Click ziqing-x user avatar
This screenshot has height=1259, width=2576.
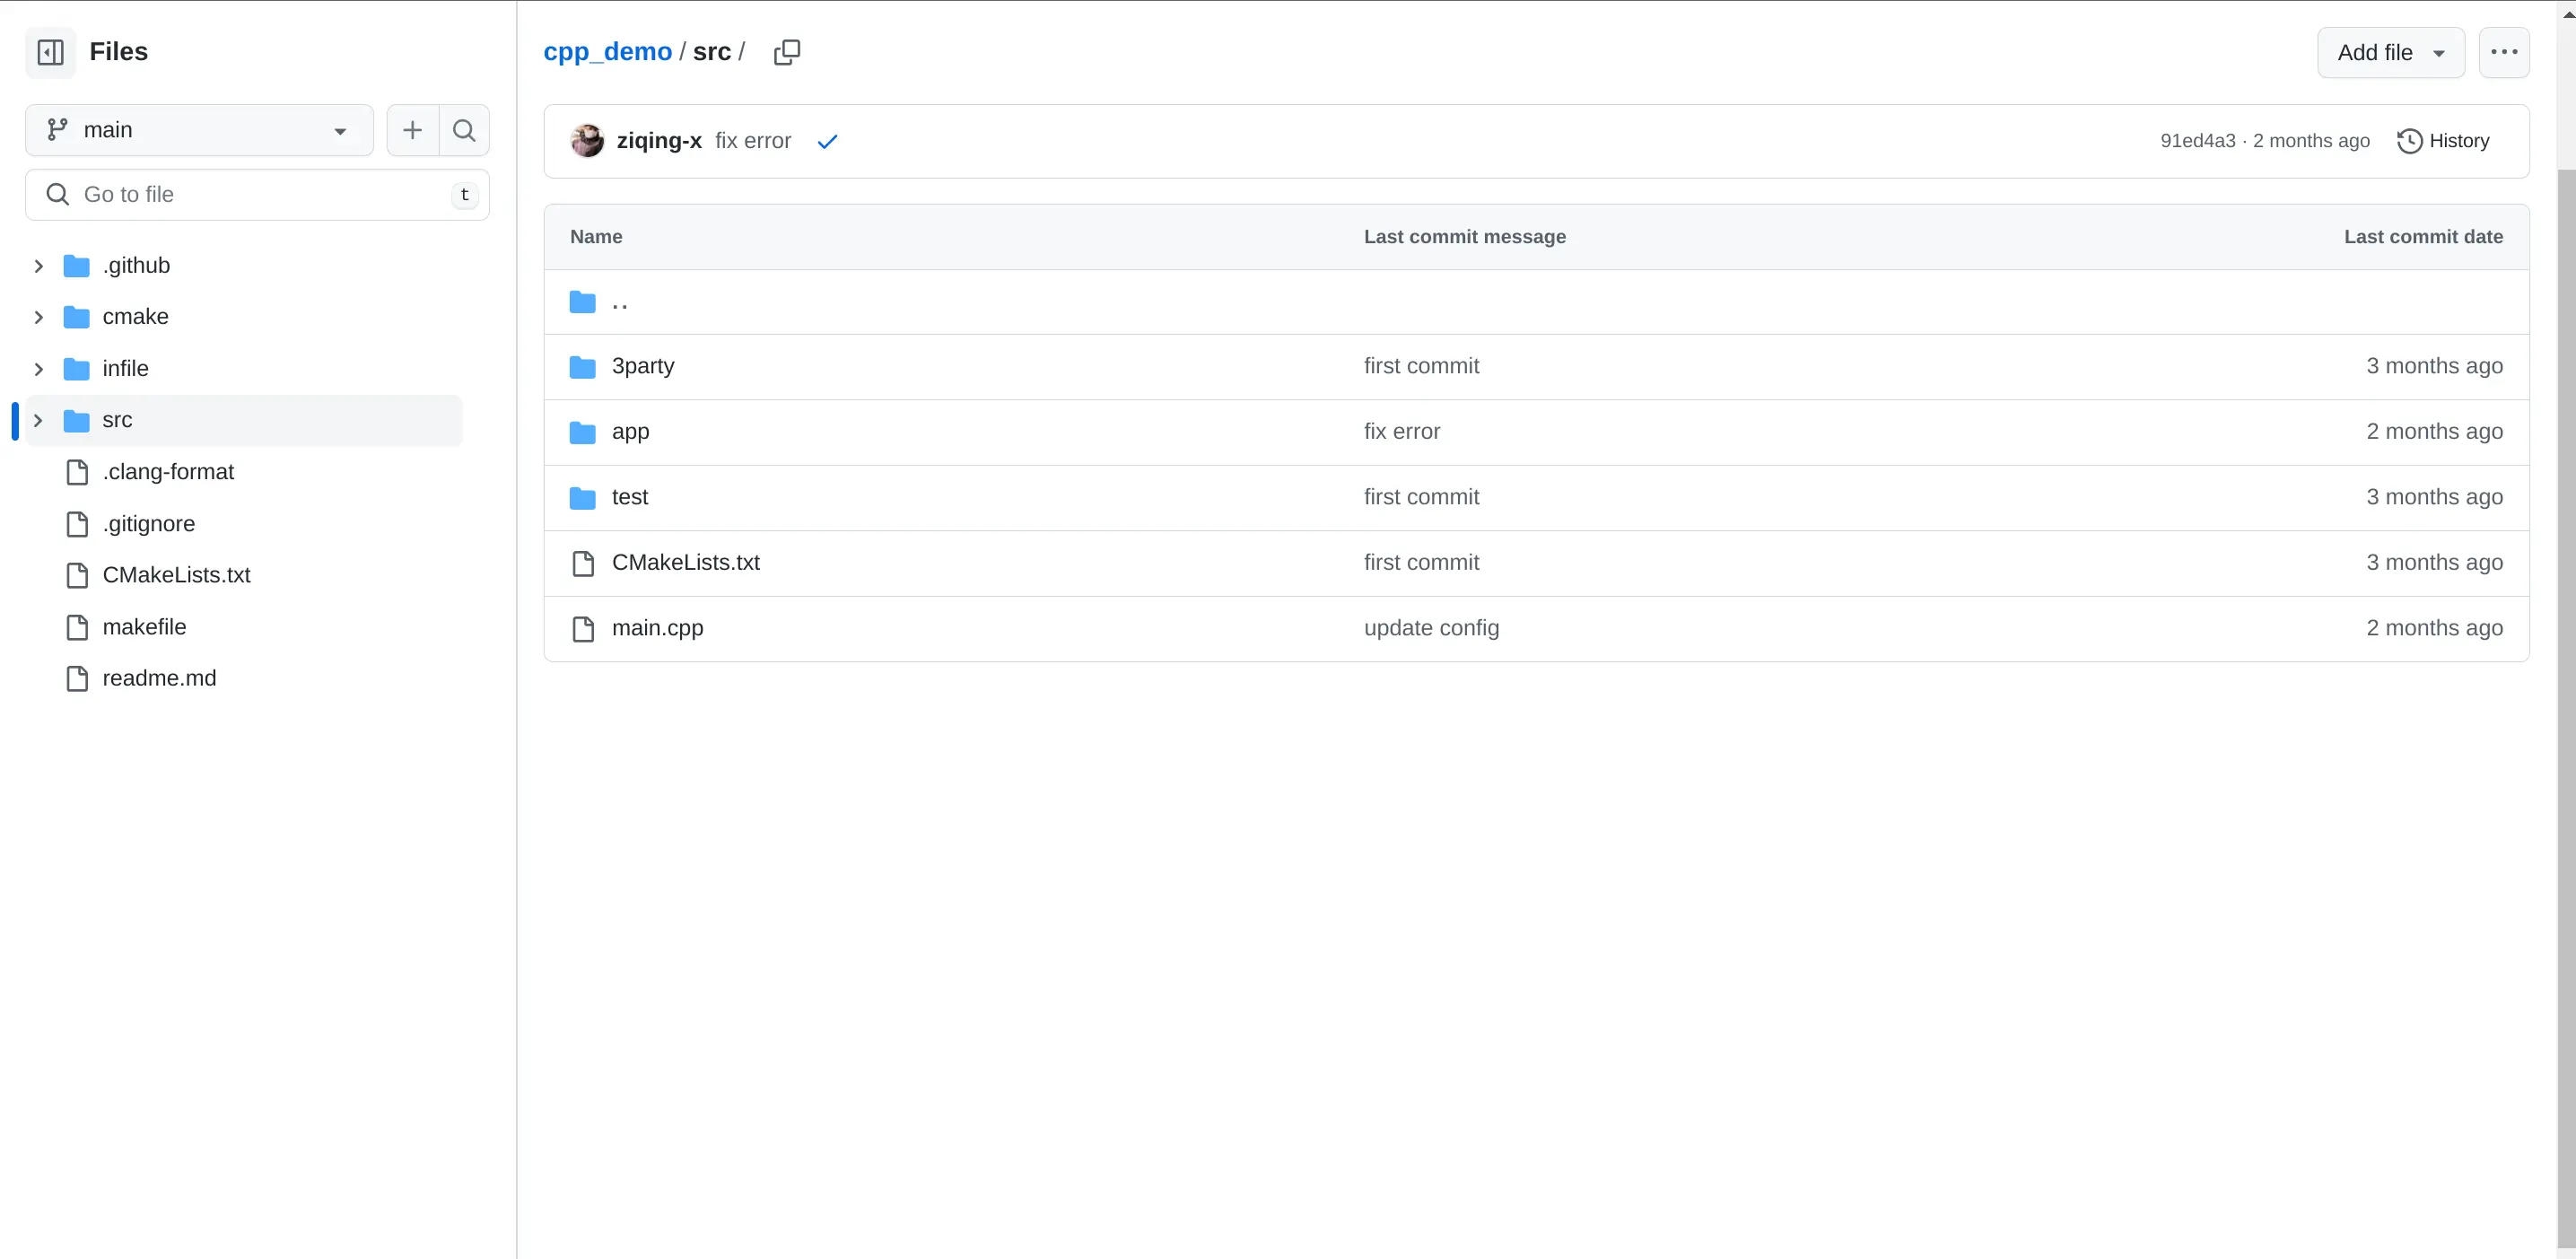point(587,141)
